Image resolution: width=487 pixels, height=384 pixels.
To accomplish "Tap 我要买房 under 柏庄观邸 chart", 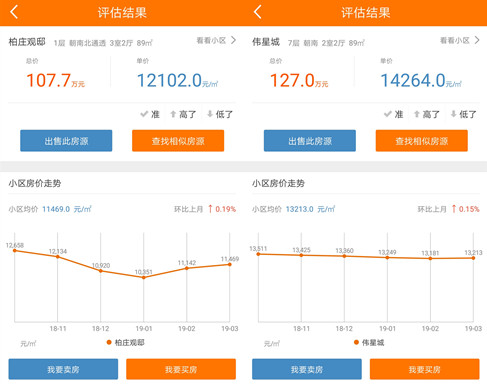I will (181, 369).
